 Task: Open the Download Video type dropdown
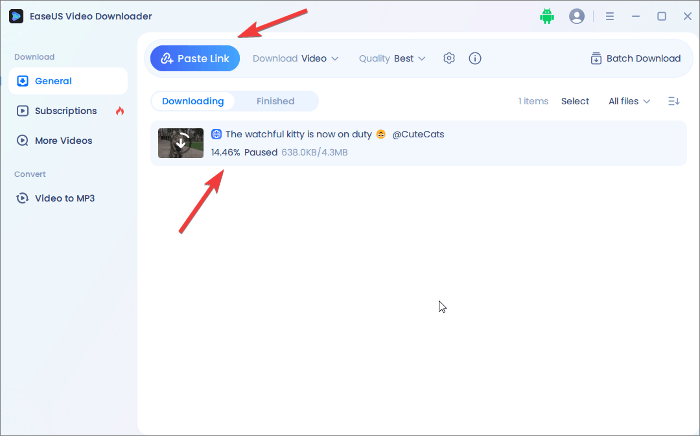pyautogui.click(x=295, y=58)
